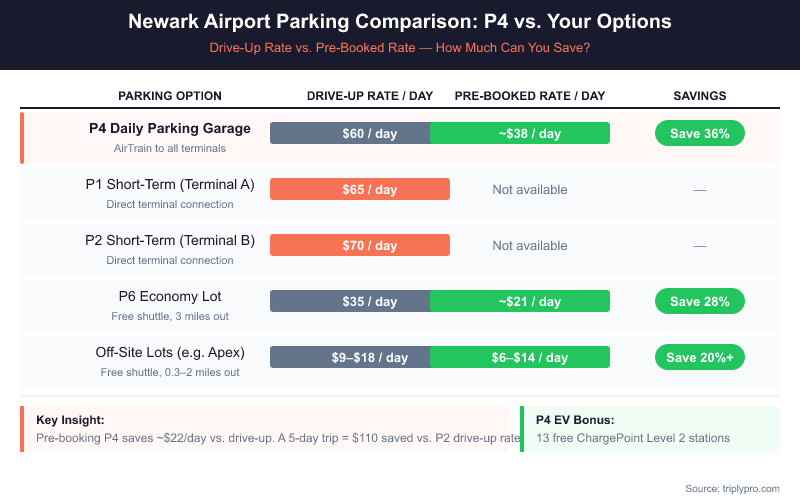
Task: Click the "Save 20%+" off-site lots badge
Action: tap(700, 358)
